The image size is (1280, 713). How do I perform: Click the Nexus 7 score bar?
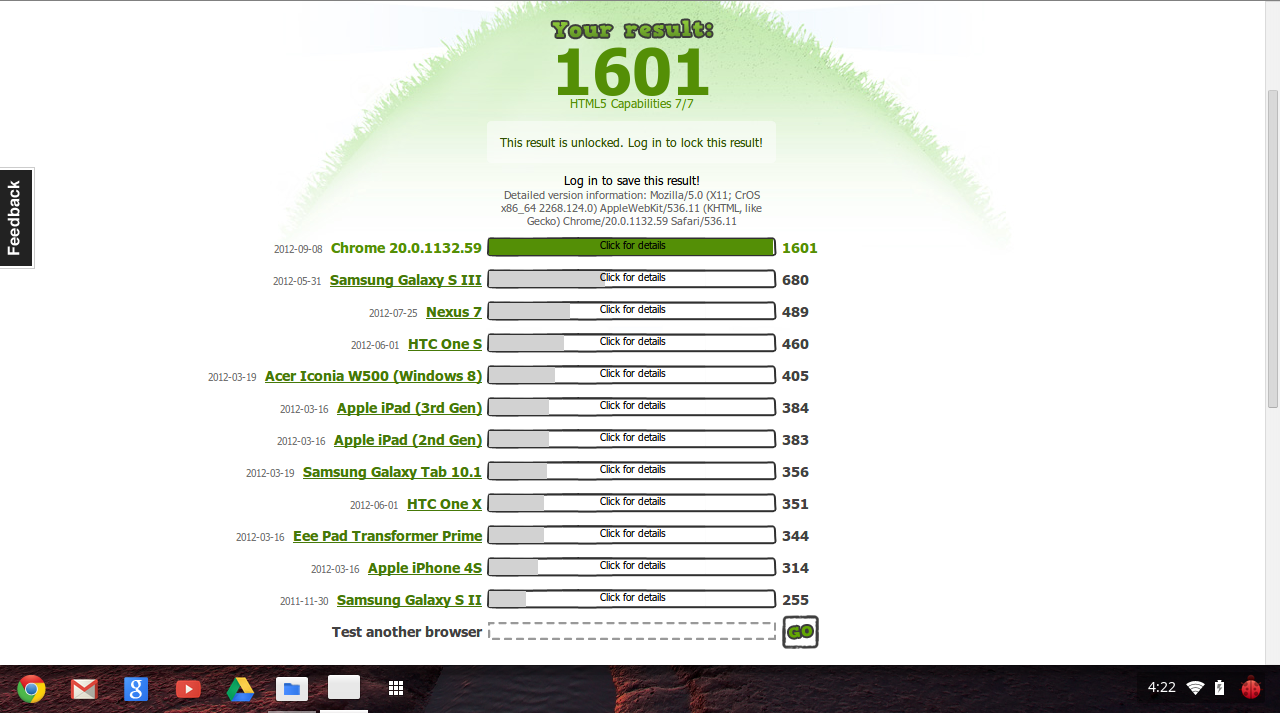click(x=631, y=311)
